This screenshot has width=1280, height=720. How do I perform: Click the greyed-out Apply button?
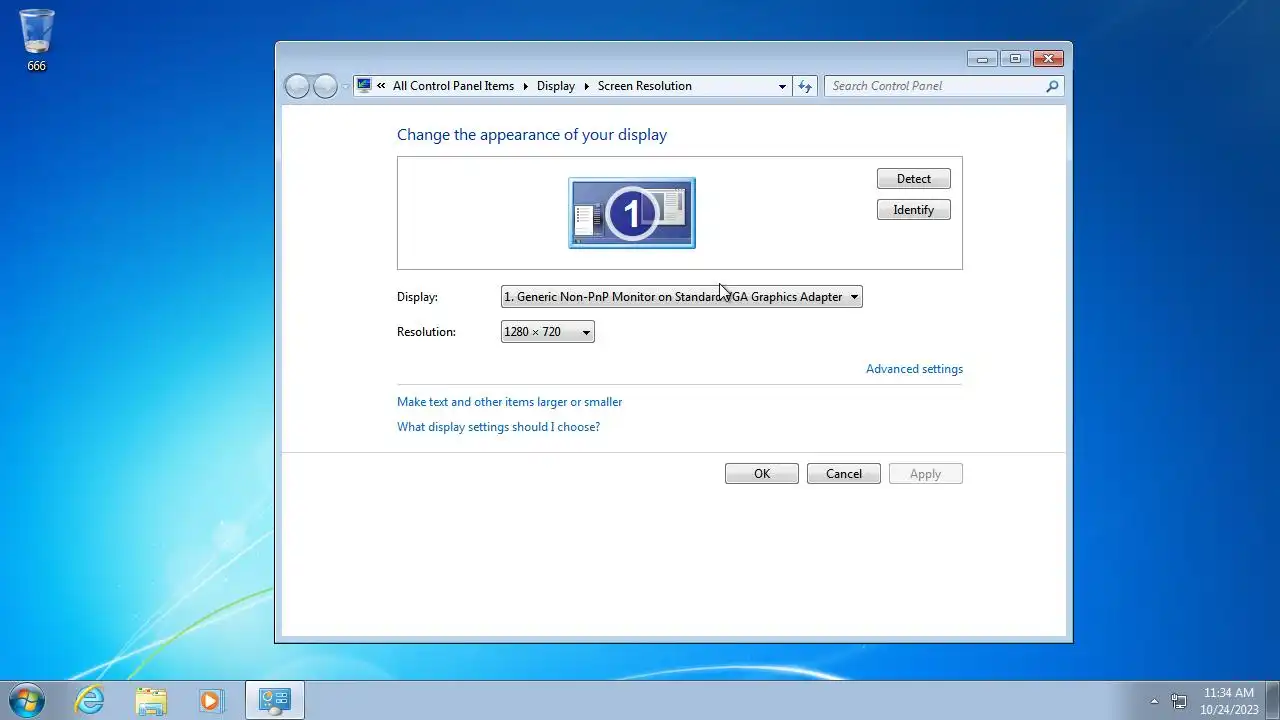coord(926,474)
